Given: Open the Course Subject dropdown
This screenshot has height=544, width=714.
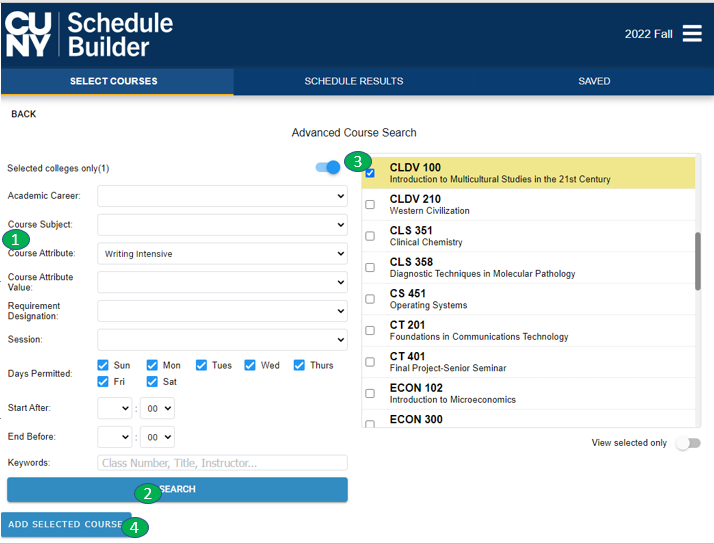Looking at the screenshot, I should pos(222,225).
